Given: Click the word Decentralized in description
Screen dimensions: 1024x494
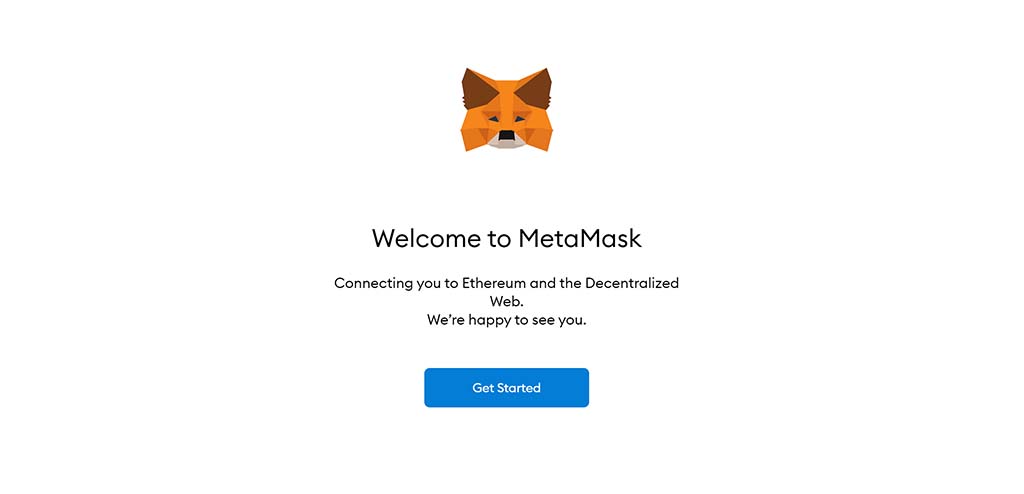Looking at the screenshot, I should (x=632, y=283).
